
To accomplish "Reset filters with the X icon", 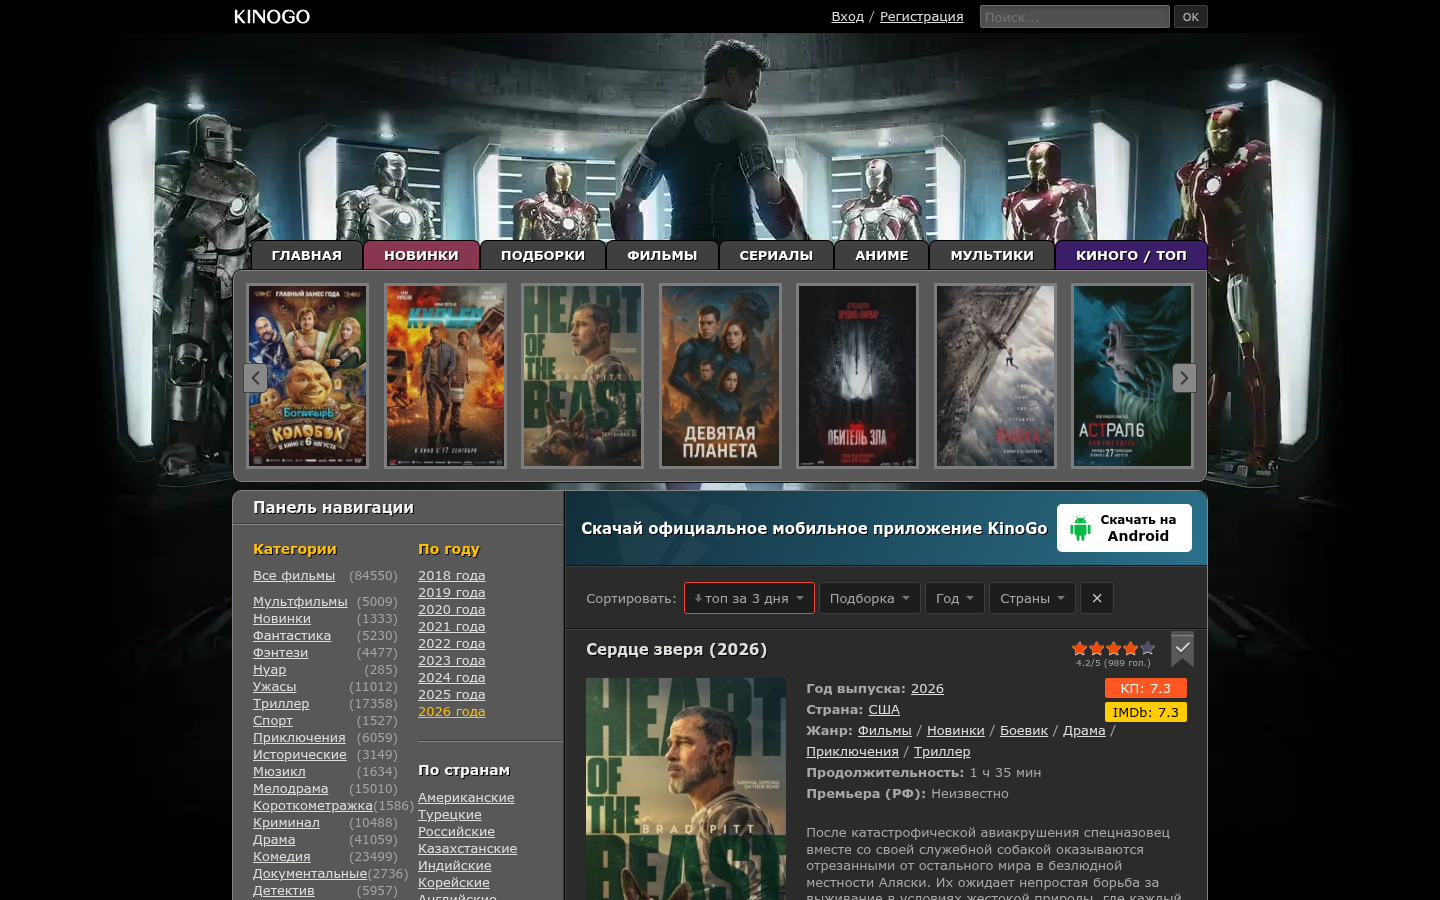I will point(1097,598).
